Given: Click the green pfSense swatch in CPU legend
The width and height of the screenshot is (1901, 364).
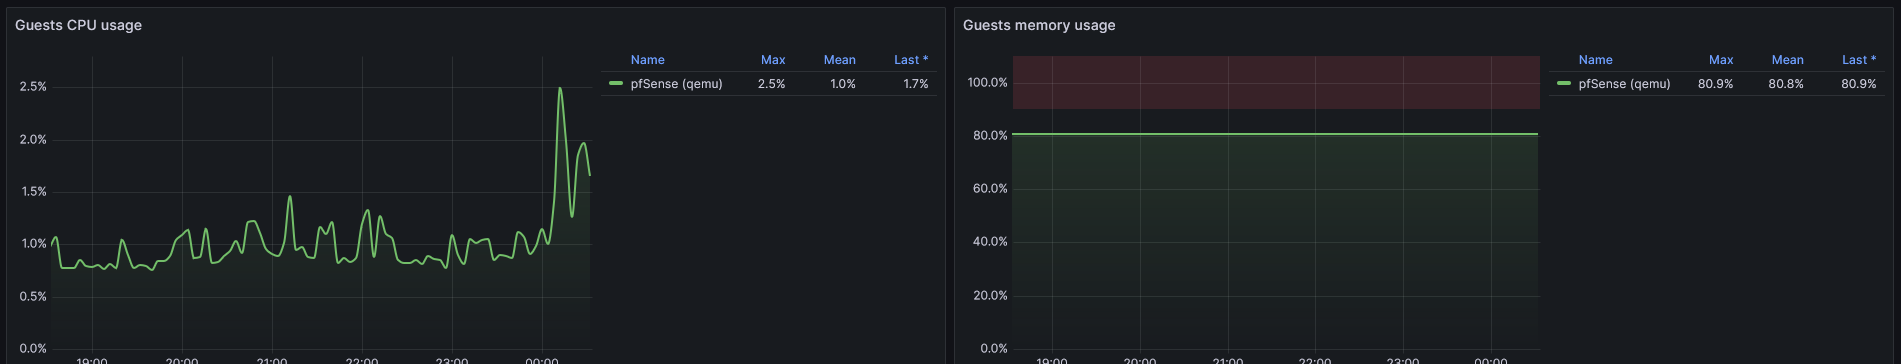Looking at the screenshot, I should 616,84.
